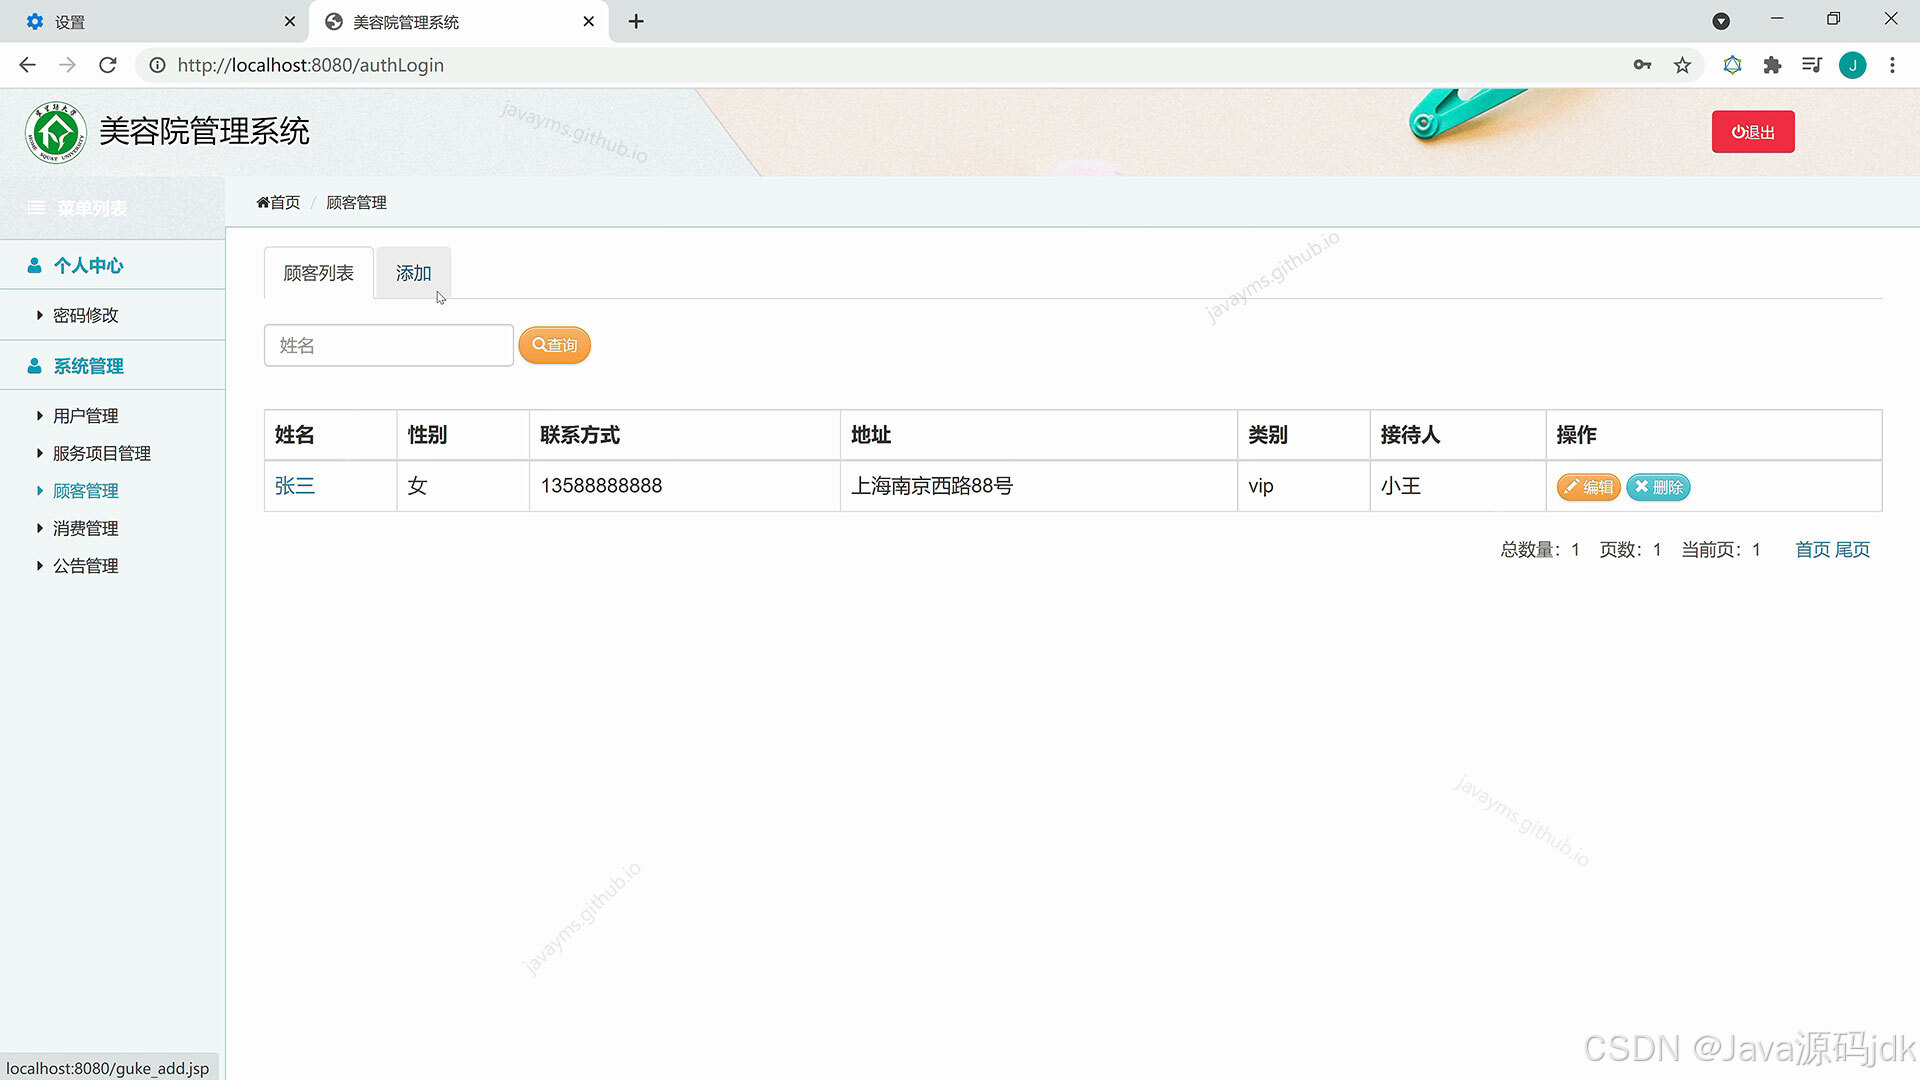Open a new browser tab

(x=636, y=21)
